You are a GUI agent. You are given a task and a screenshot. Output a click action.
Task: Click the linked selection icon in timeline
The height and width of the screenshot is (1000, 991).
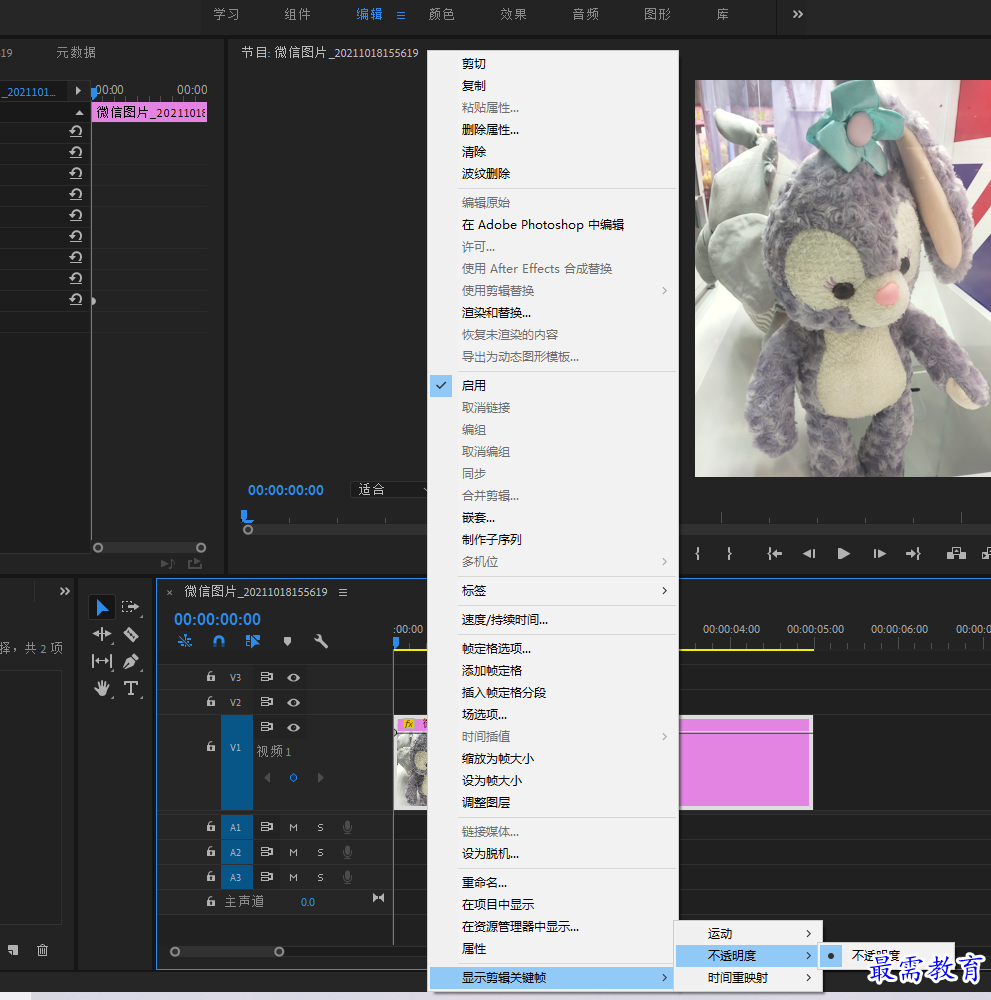253,641
